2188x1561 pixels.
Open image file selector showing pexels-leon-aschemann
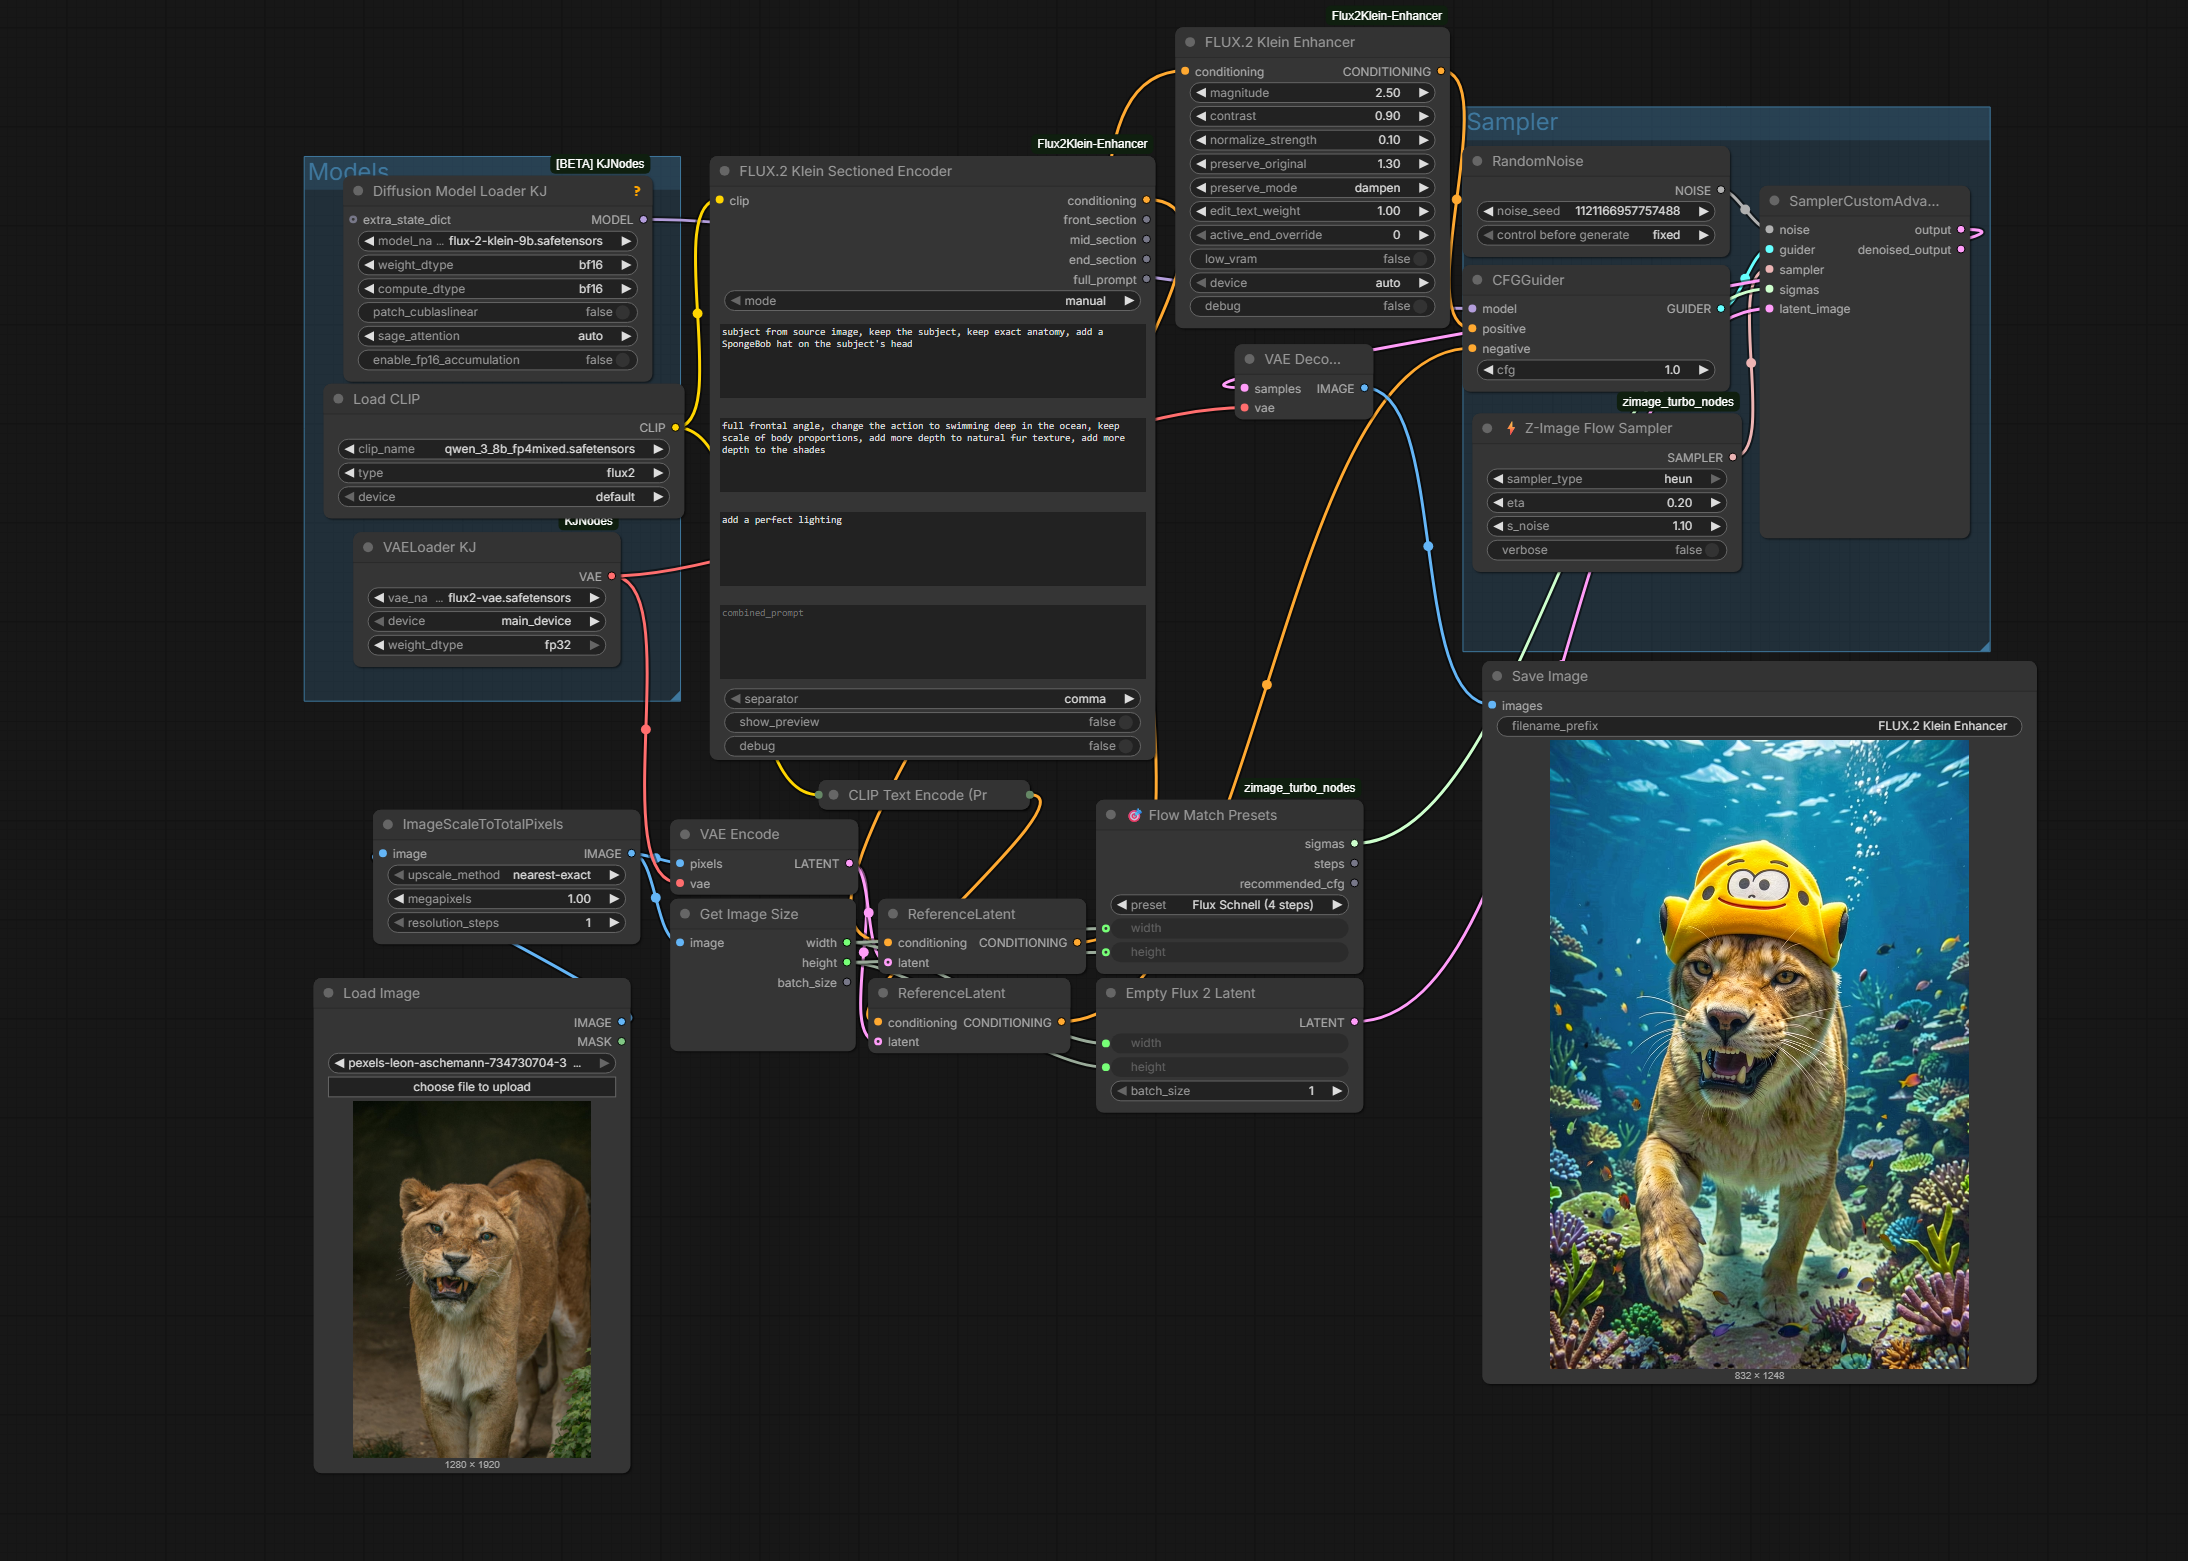pos(472,1063)
